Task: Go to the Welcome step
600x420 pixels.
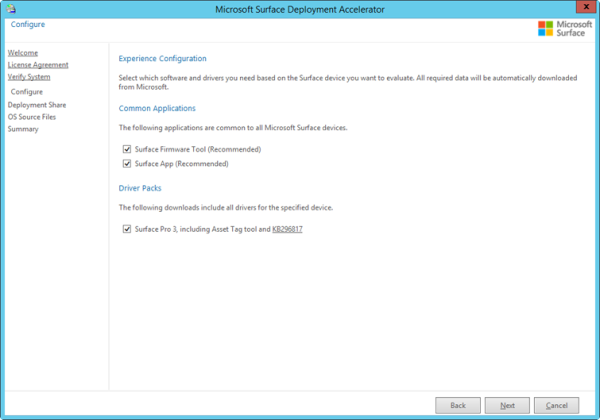Action: point(23,53)
